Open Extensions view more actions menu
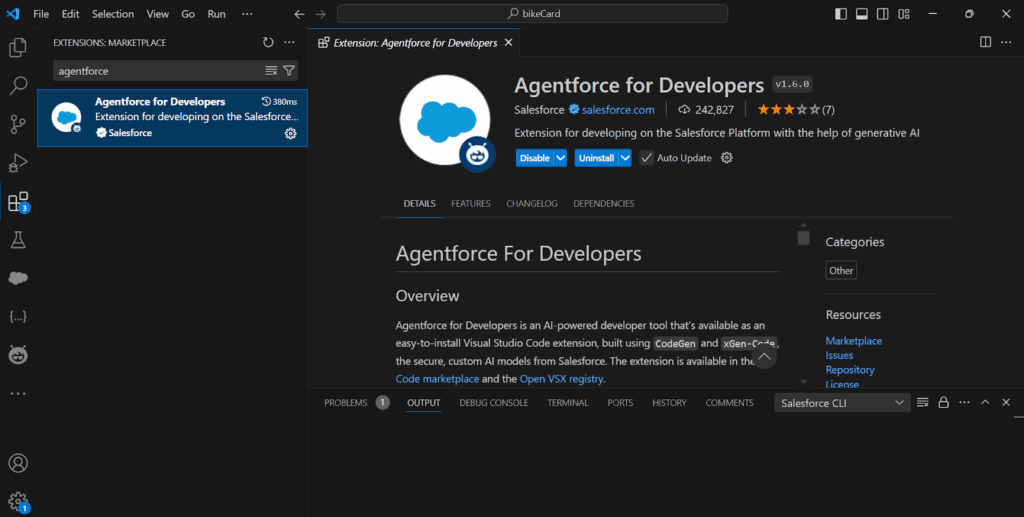The width and height of the screenshot is (1024, 517). pos(289,42)
